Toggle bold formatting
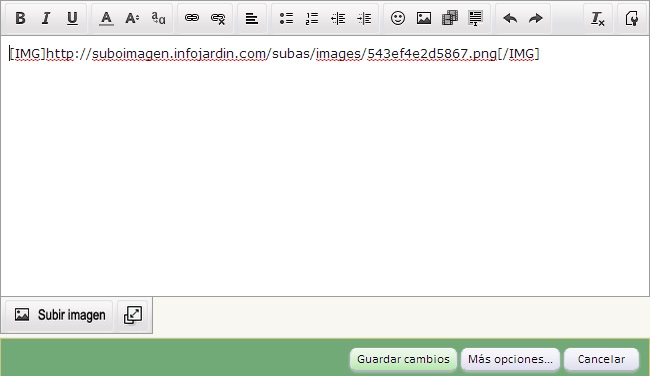Image resolution: width=650 pixels, height=376 pixels. point(20,18)
